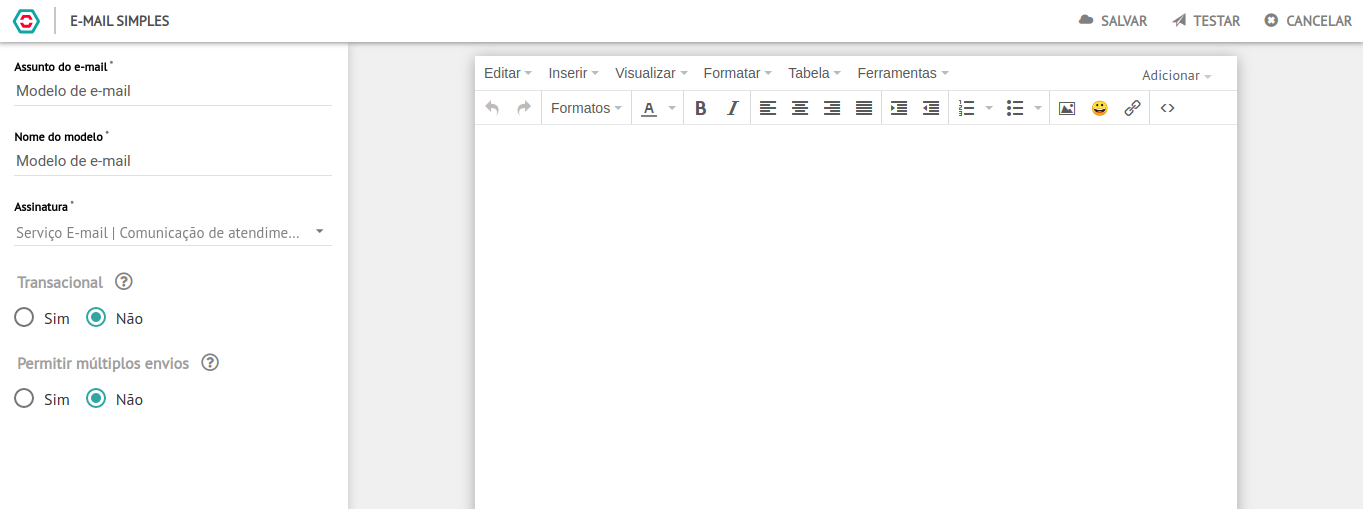1363x509 pixels.
Task: Decrease indent of paragraph
Action: pyautogui.click(x=931, y=108)
